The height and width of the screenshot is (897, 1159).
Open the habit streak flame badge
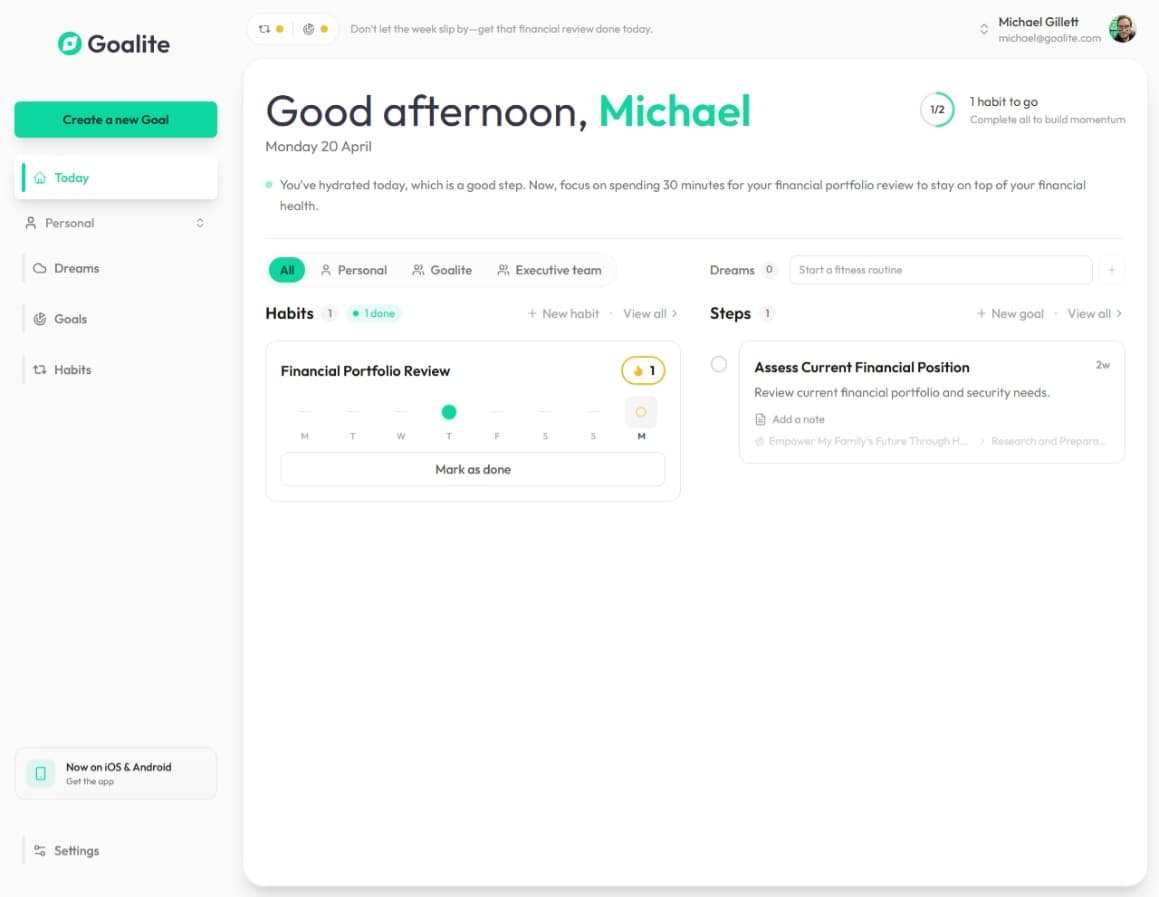[x=641, y=370]
